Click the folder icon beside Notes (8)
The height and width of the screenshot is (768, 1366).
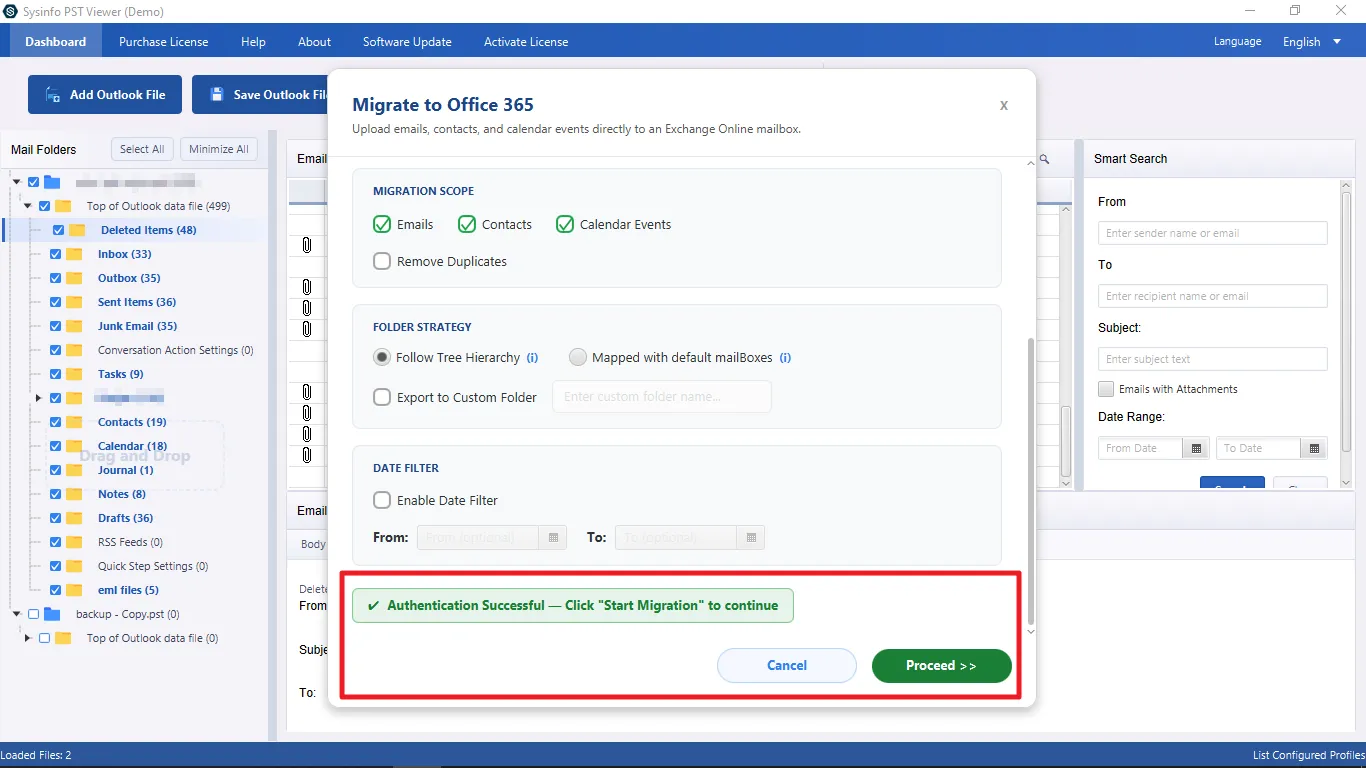click(x=74, y=494)
